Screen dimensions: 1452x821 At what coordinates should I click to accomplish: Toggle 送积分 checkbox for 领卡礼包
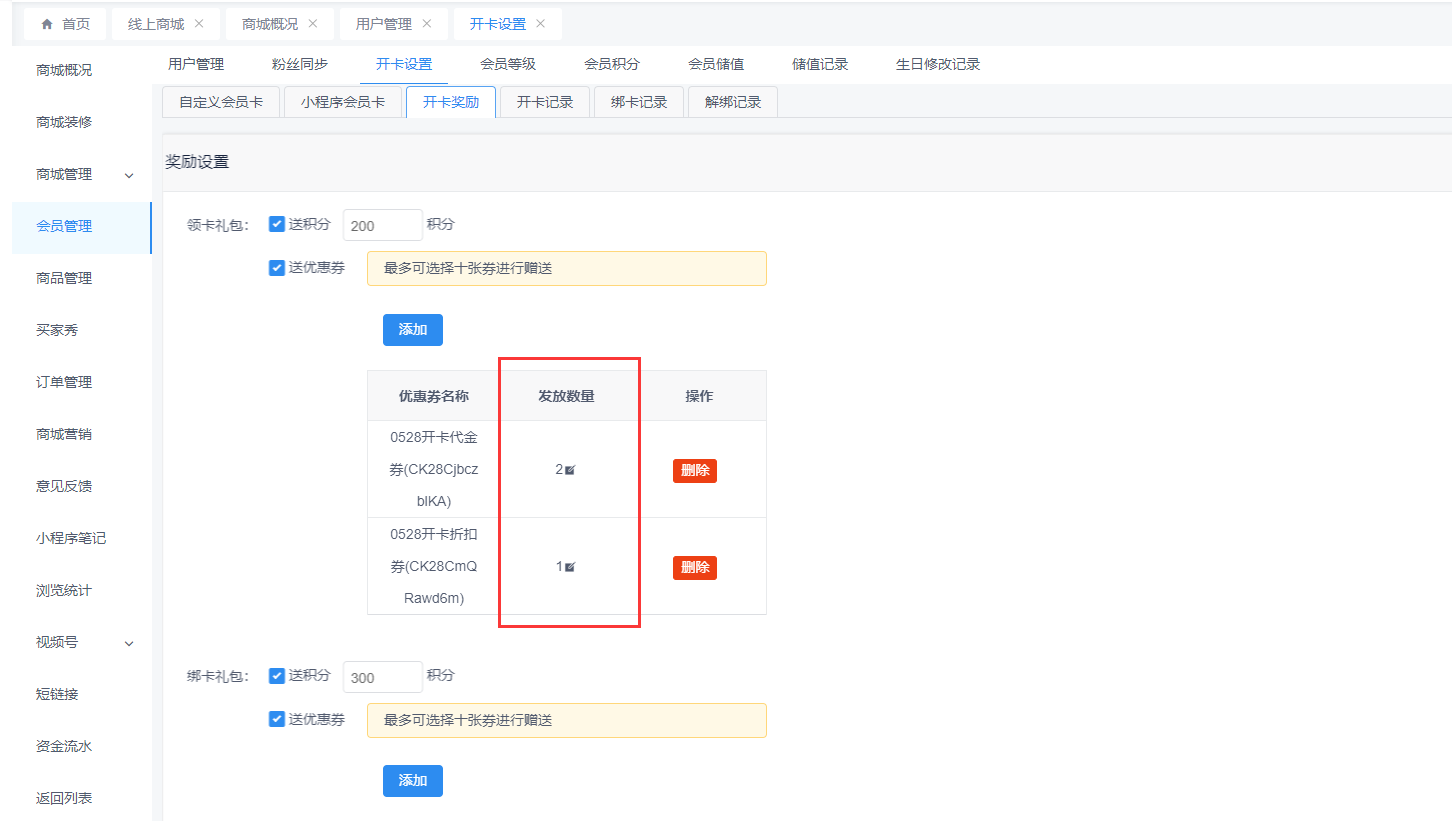277,224
